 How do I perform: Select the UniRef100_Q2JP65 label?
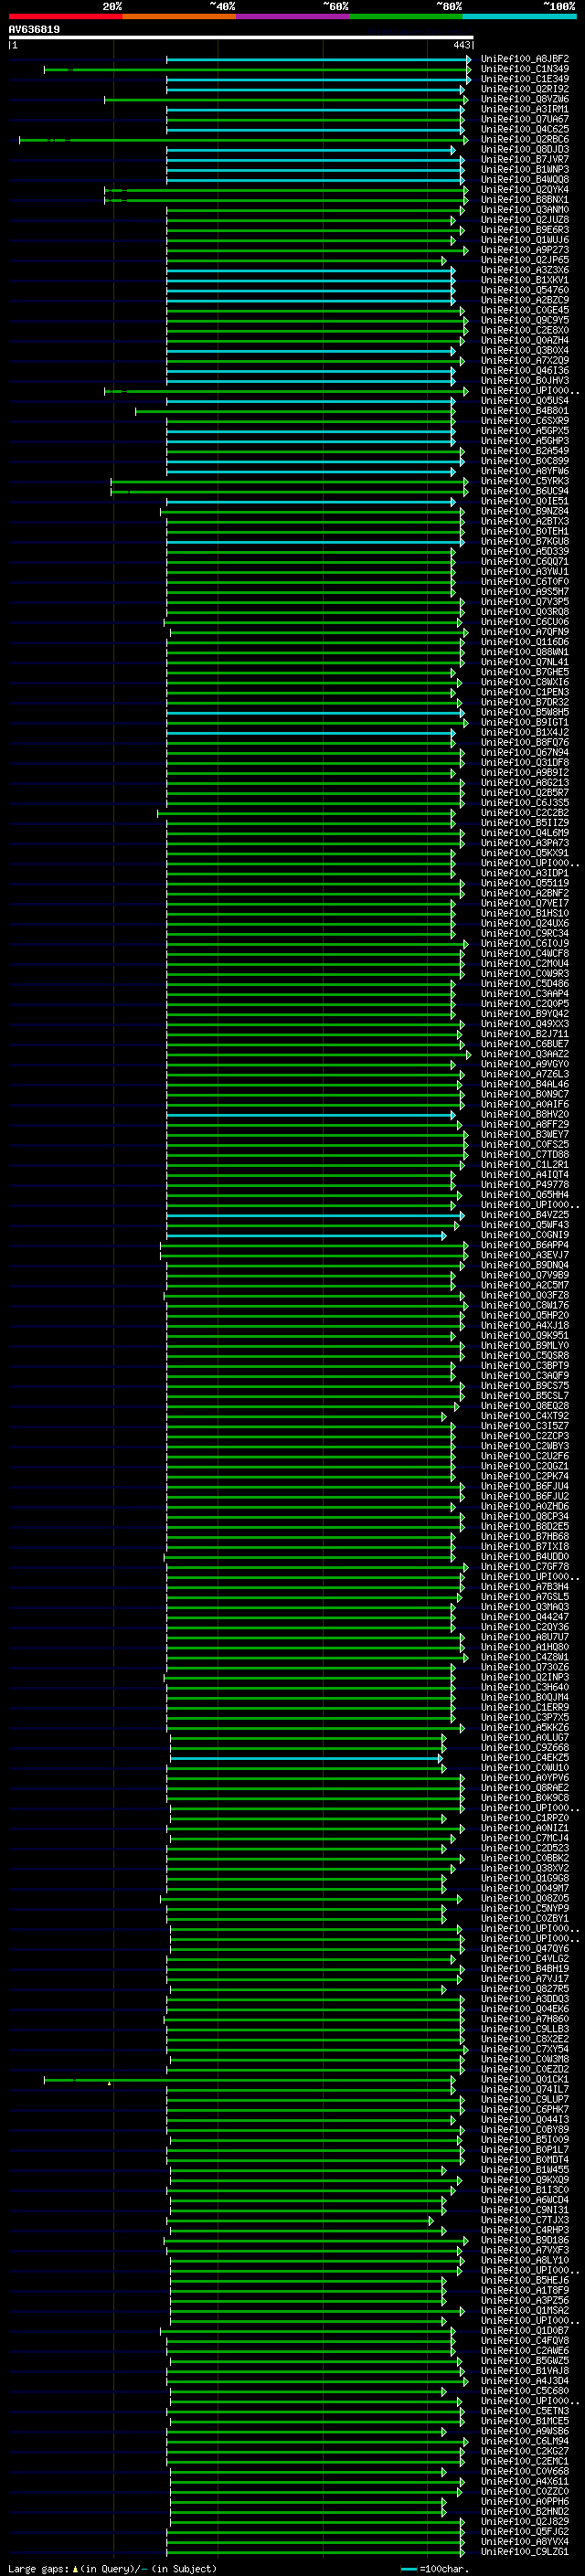(524, 260)
